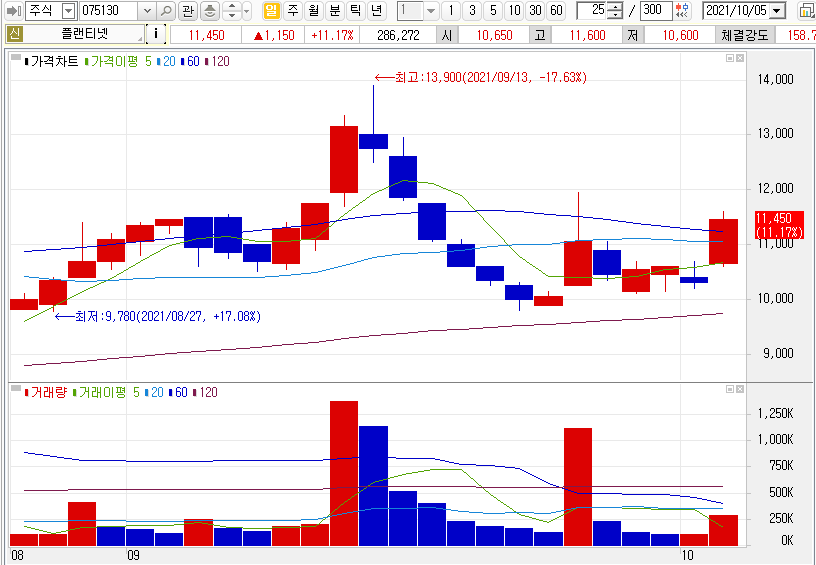Click the candle count field showing 25
The image size is (816, 565).
pyautogui.click(x=593, y=10)
